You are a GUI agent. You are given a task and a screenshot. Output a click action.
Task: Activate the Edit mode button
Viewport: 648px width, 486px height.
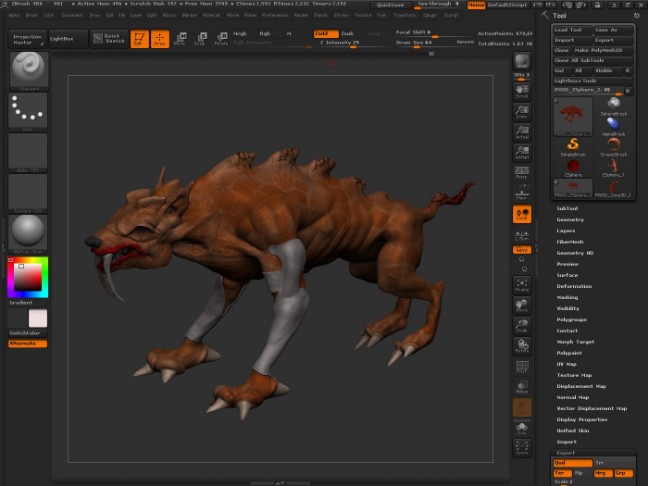[x=140, y=39]
